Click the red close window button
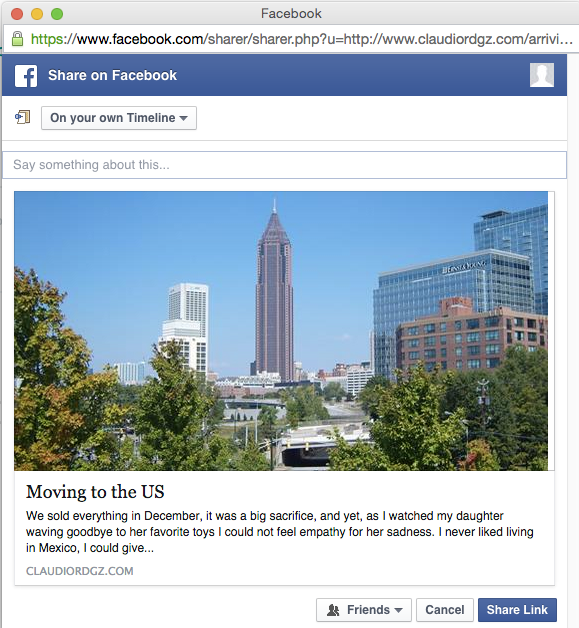This screenshot has width=579, height=628. (17, 14)
